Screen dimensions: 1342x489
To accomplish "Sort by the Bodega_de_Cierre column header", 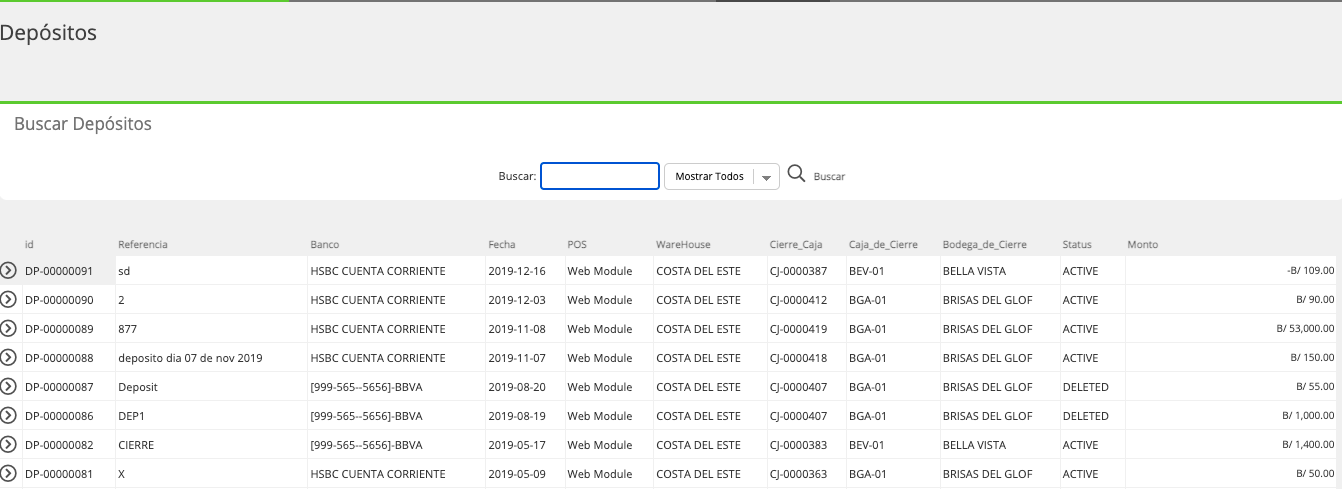I will 985,244.
